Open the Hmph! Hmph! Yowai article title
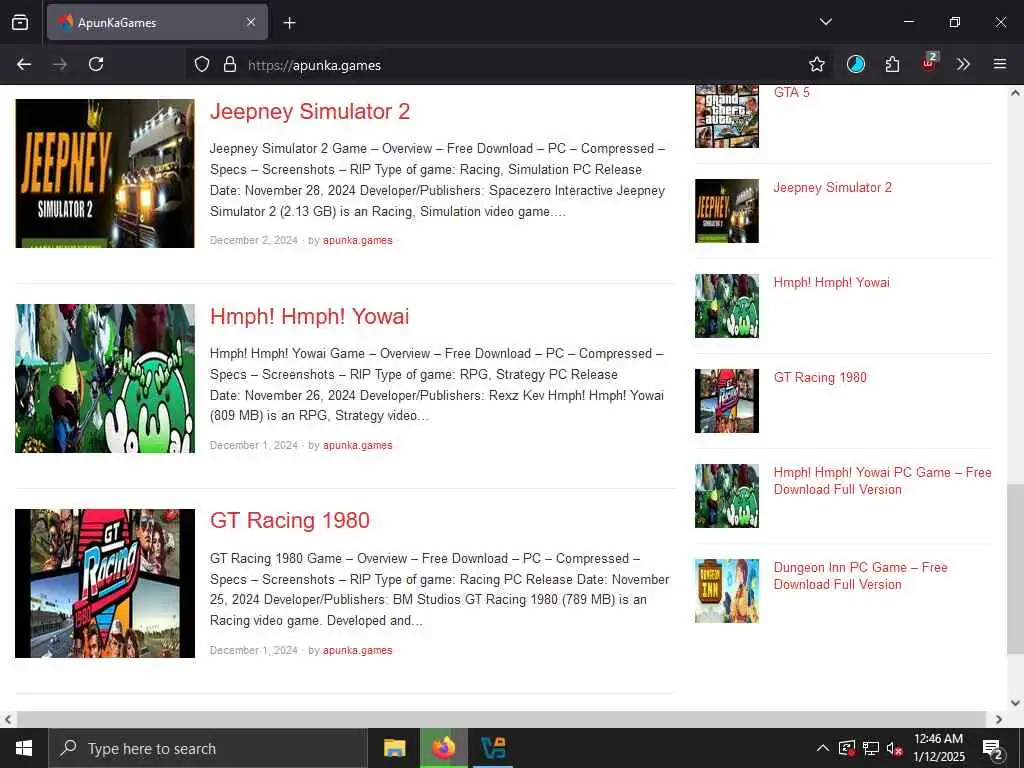 (309, 317)
